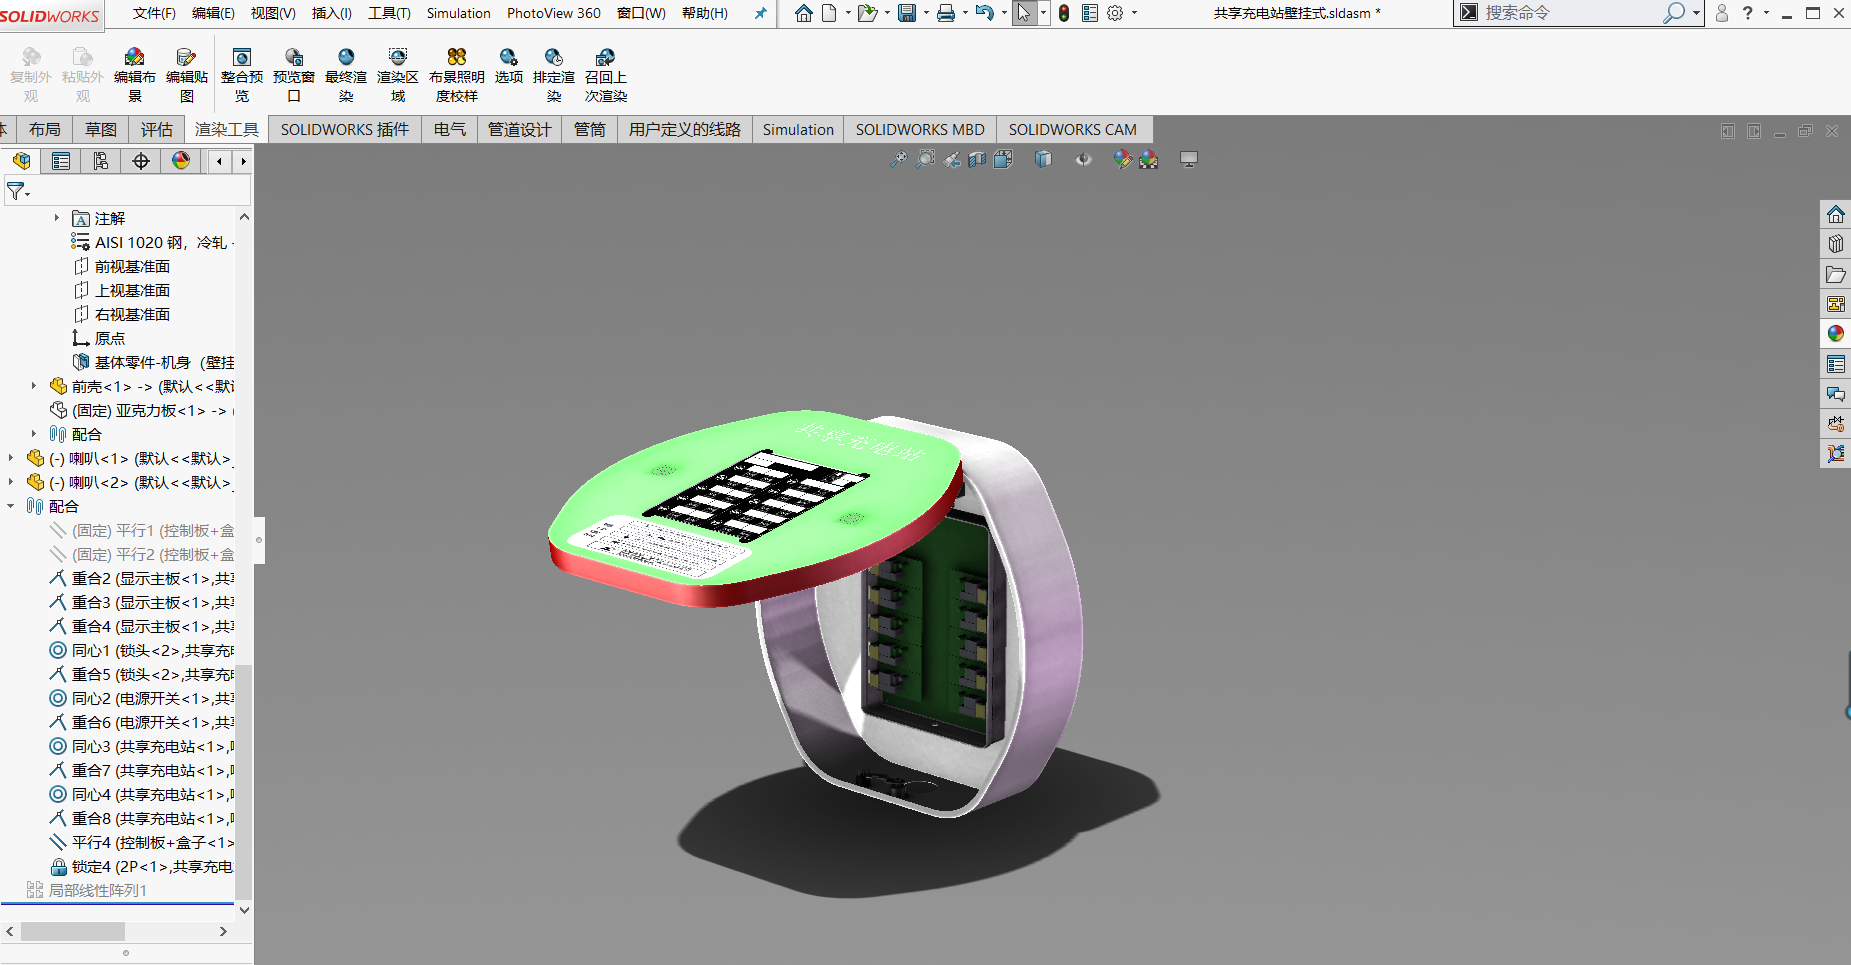Switch to the SOLIDWORKS CAM tab
Screen dimensions: 1851x965
click(1073, 130)
